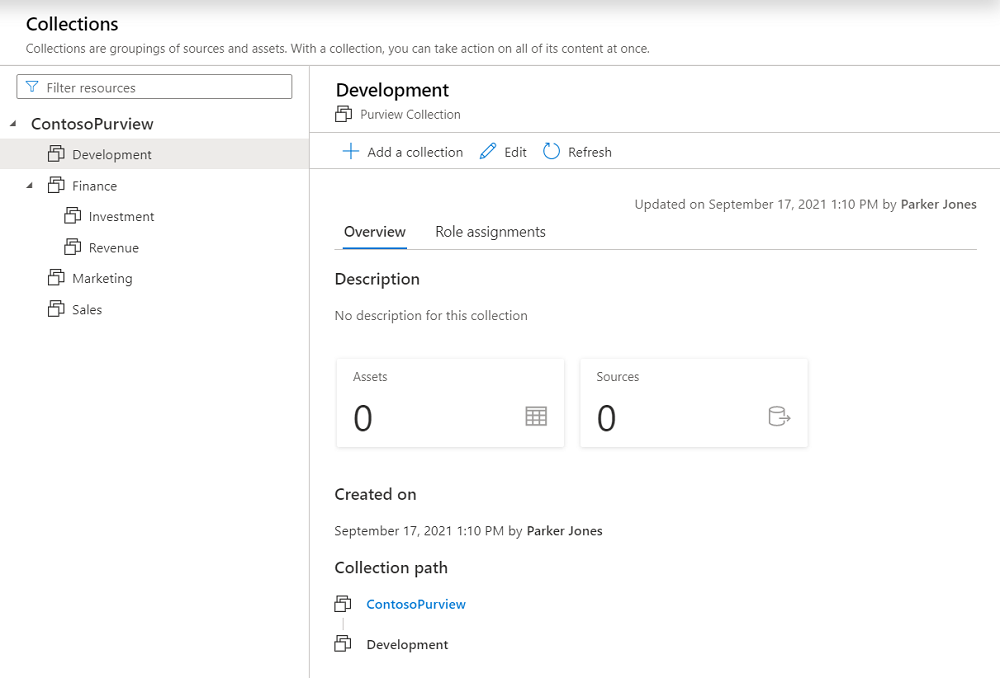The width and height of the screenshot is (1000, 678).
Task: Click the table icon in the Assets card
Action: 536,415
